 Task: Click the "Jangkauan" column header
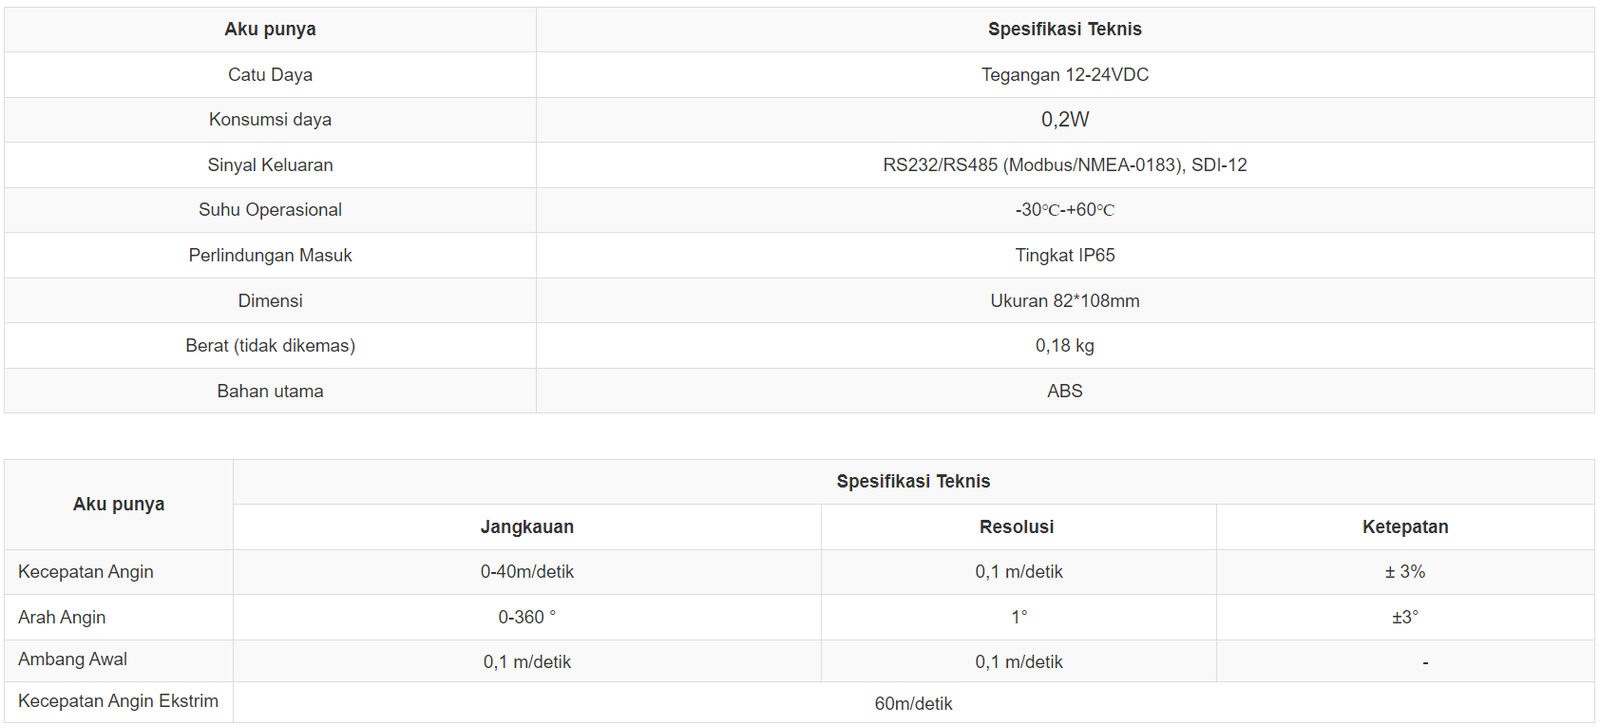(x=527, y=527)
